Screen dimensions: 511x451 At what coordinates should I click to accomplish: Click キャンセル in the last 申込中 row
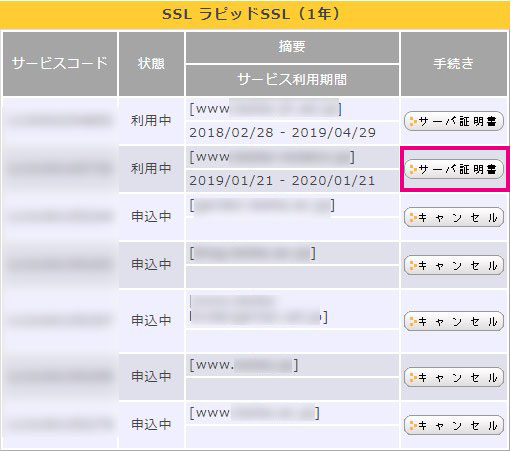[x=454, y=425]
